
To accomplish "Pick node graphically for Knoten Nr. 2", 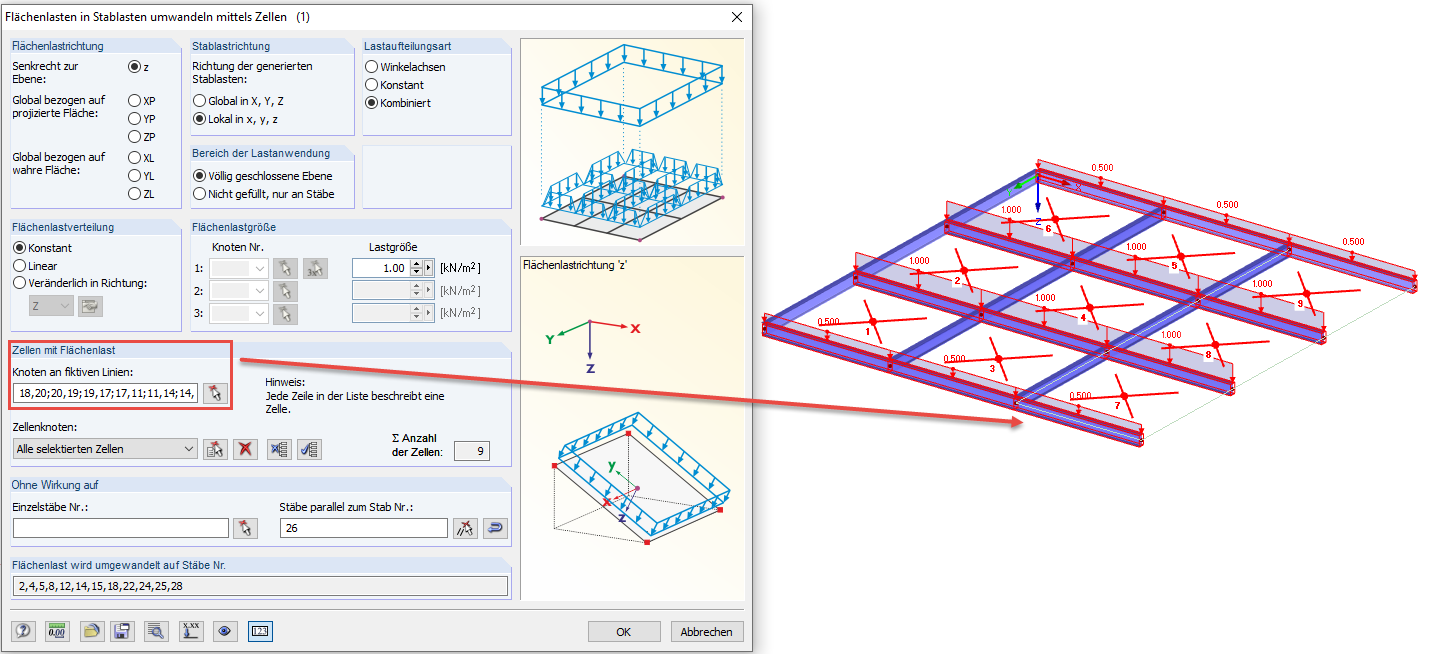I will pos(285,291).
